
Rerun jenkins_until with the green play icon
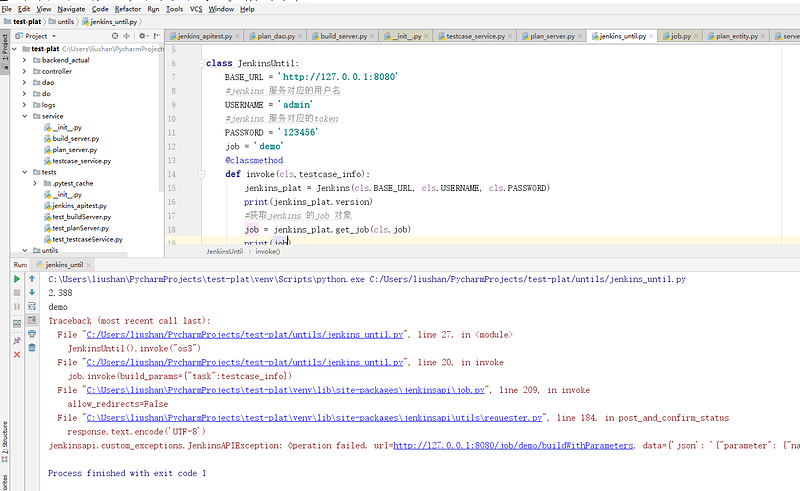[17, 279]
